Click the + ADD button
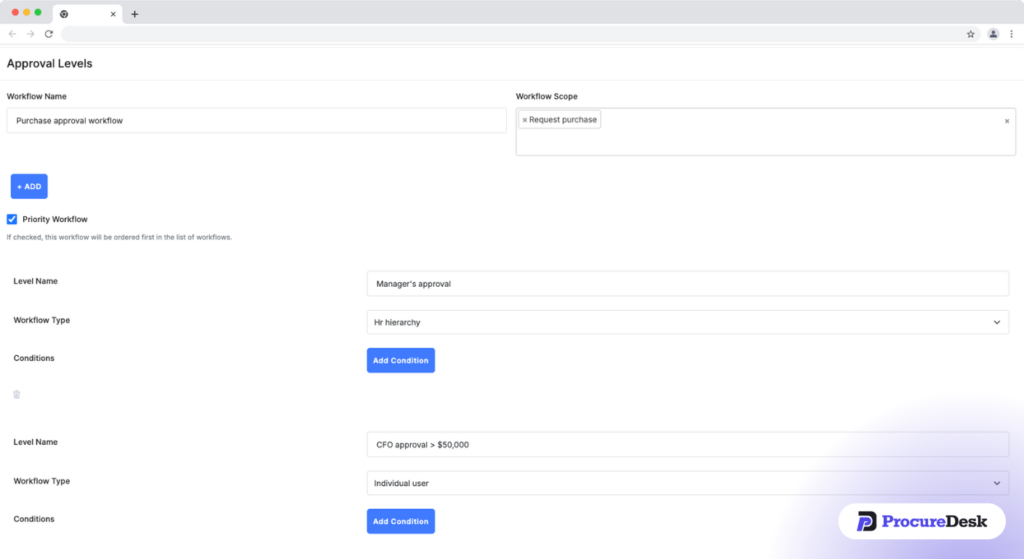This screenshot has height=559, width=1024. tap(29, 187)
